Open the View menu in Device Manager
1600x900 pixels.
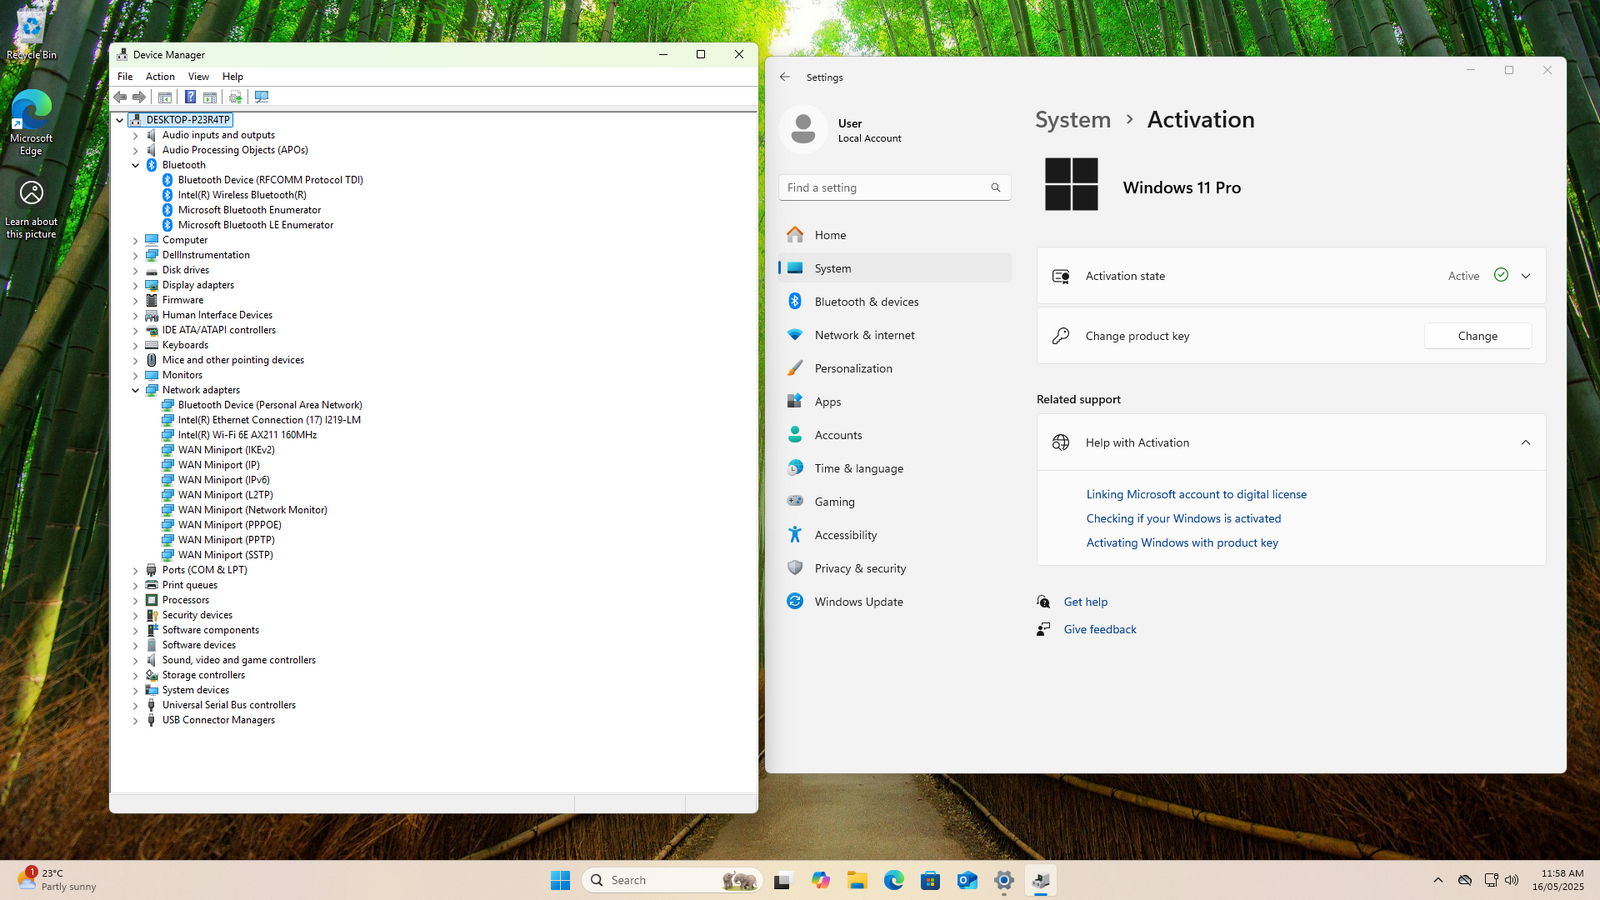point(199,77)
